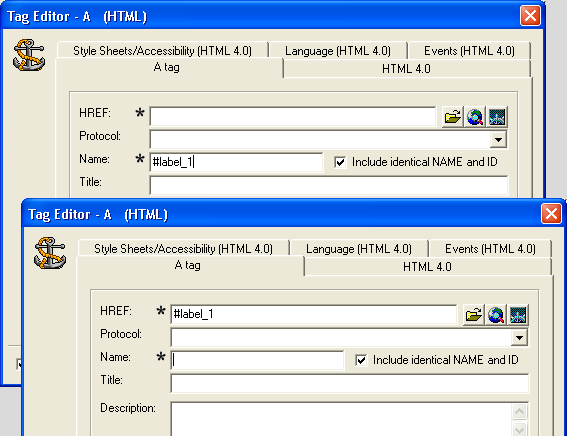Click the rightmost HREF icon in the front dialog
567x436 pixels.
[x=518, y=315]
